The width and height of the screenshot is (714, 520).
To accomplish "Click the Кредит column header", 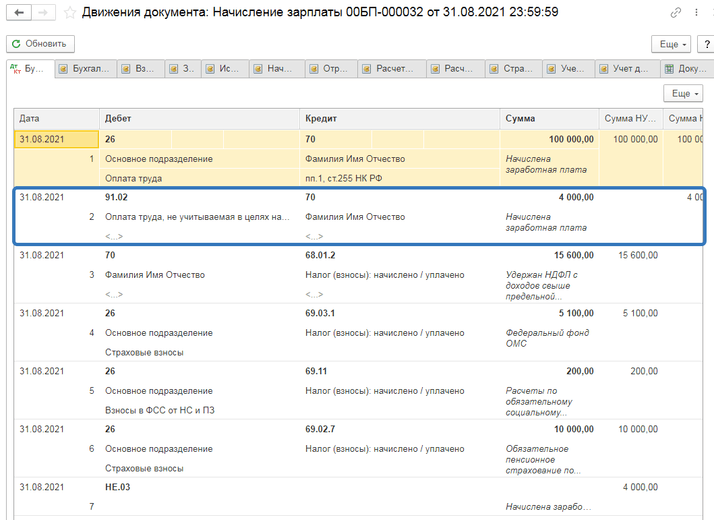I will pos(400,118).
